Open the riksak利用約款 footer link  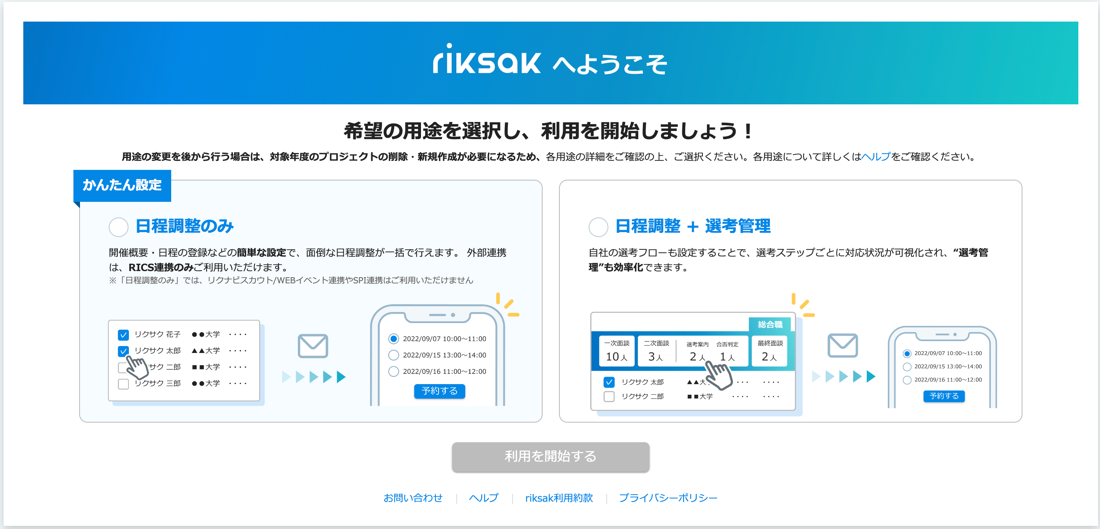tap(559, 498)
